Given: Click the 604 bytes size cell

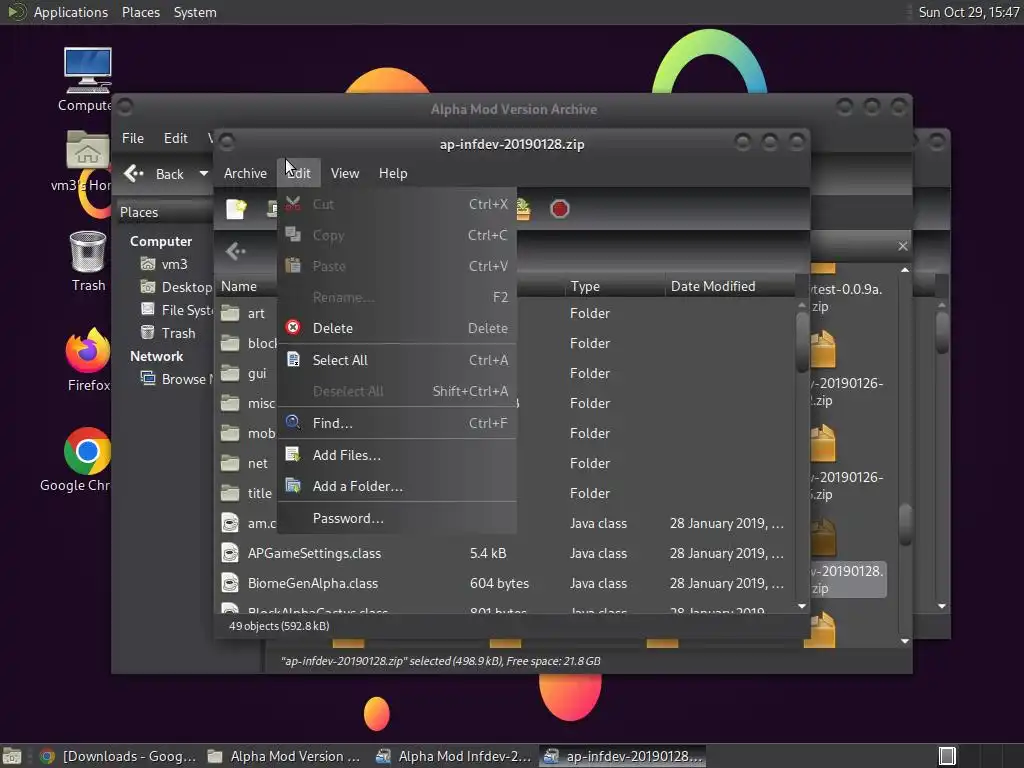Looking at the screenshot, I should coord(499,583).
